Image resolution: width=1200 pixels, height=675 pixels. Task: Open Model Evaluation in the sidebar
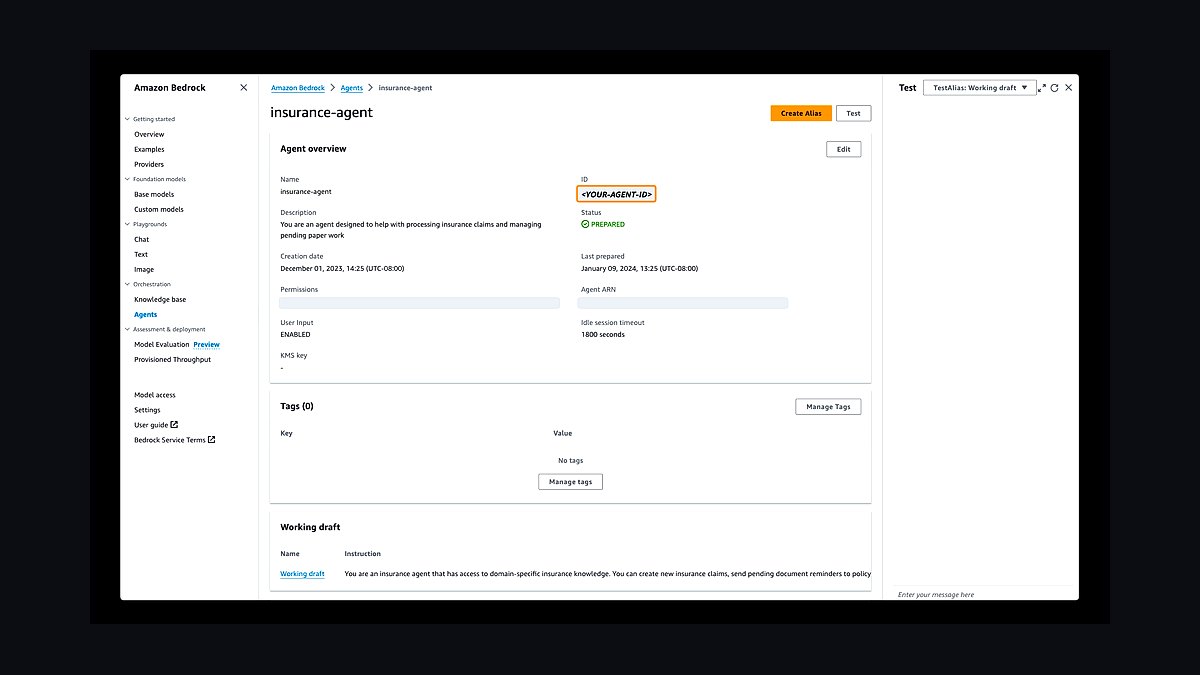click(x=162, y=344)
